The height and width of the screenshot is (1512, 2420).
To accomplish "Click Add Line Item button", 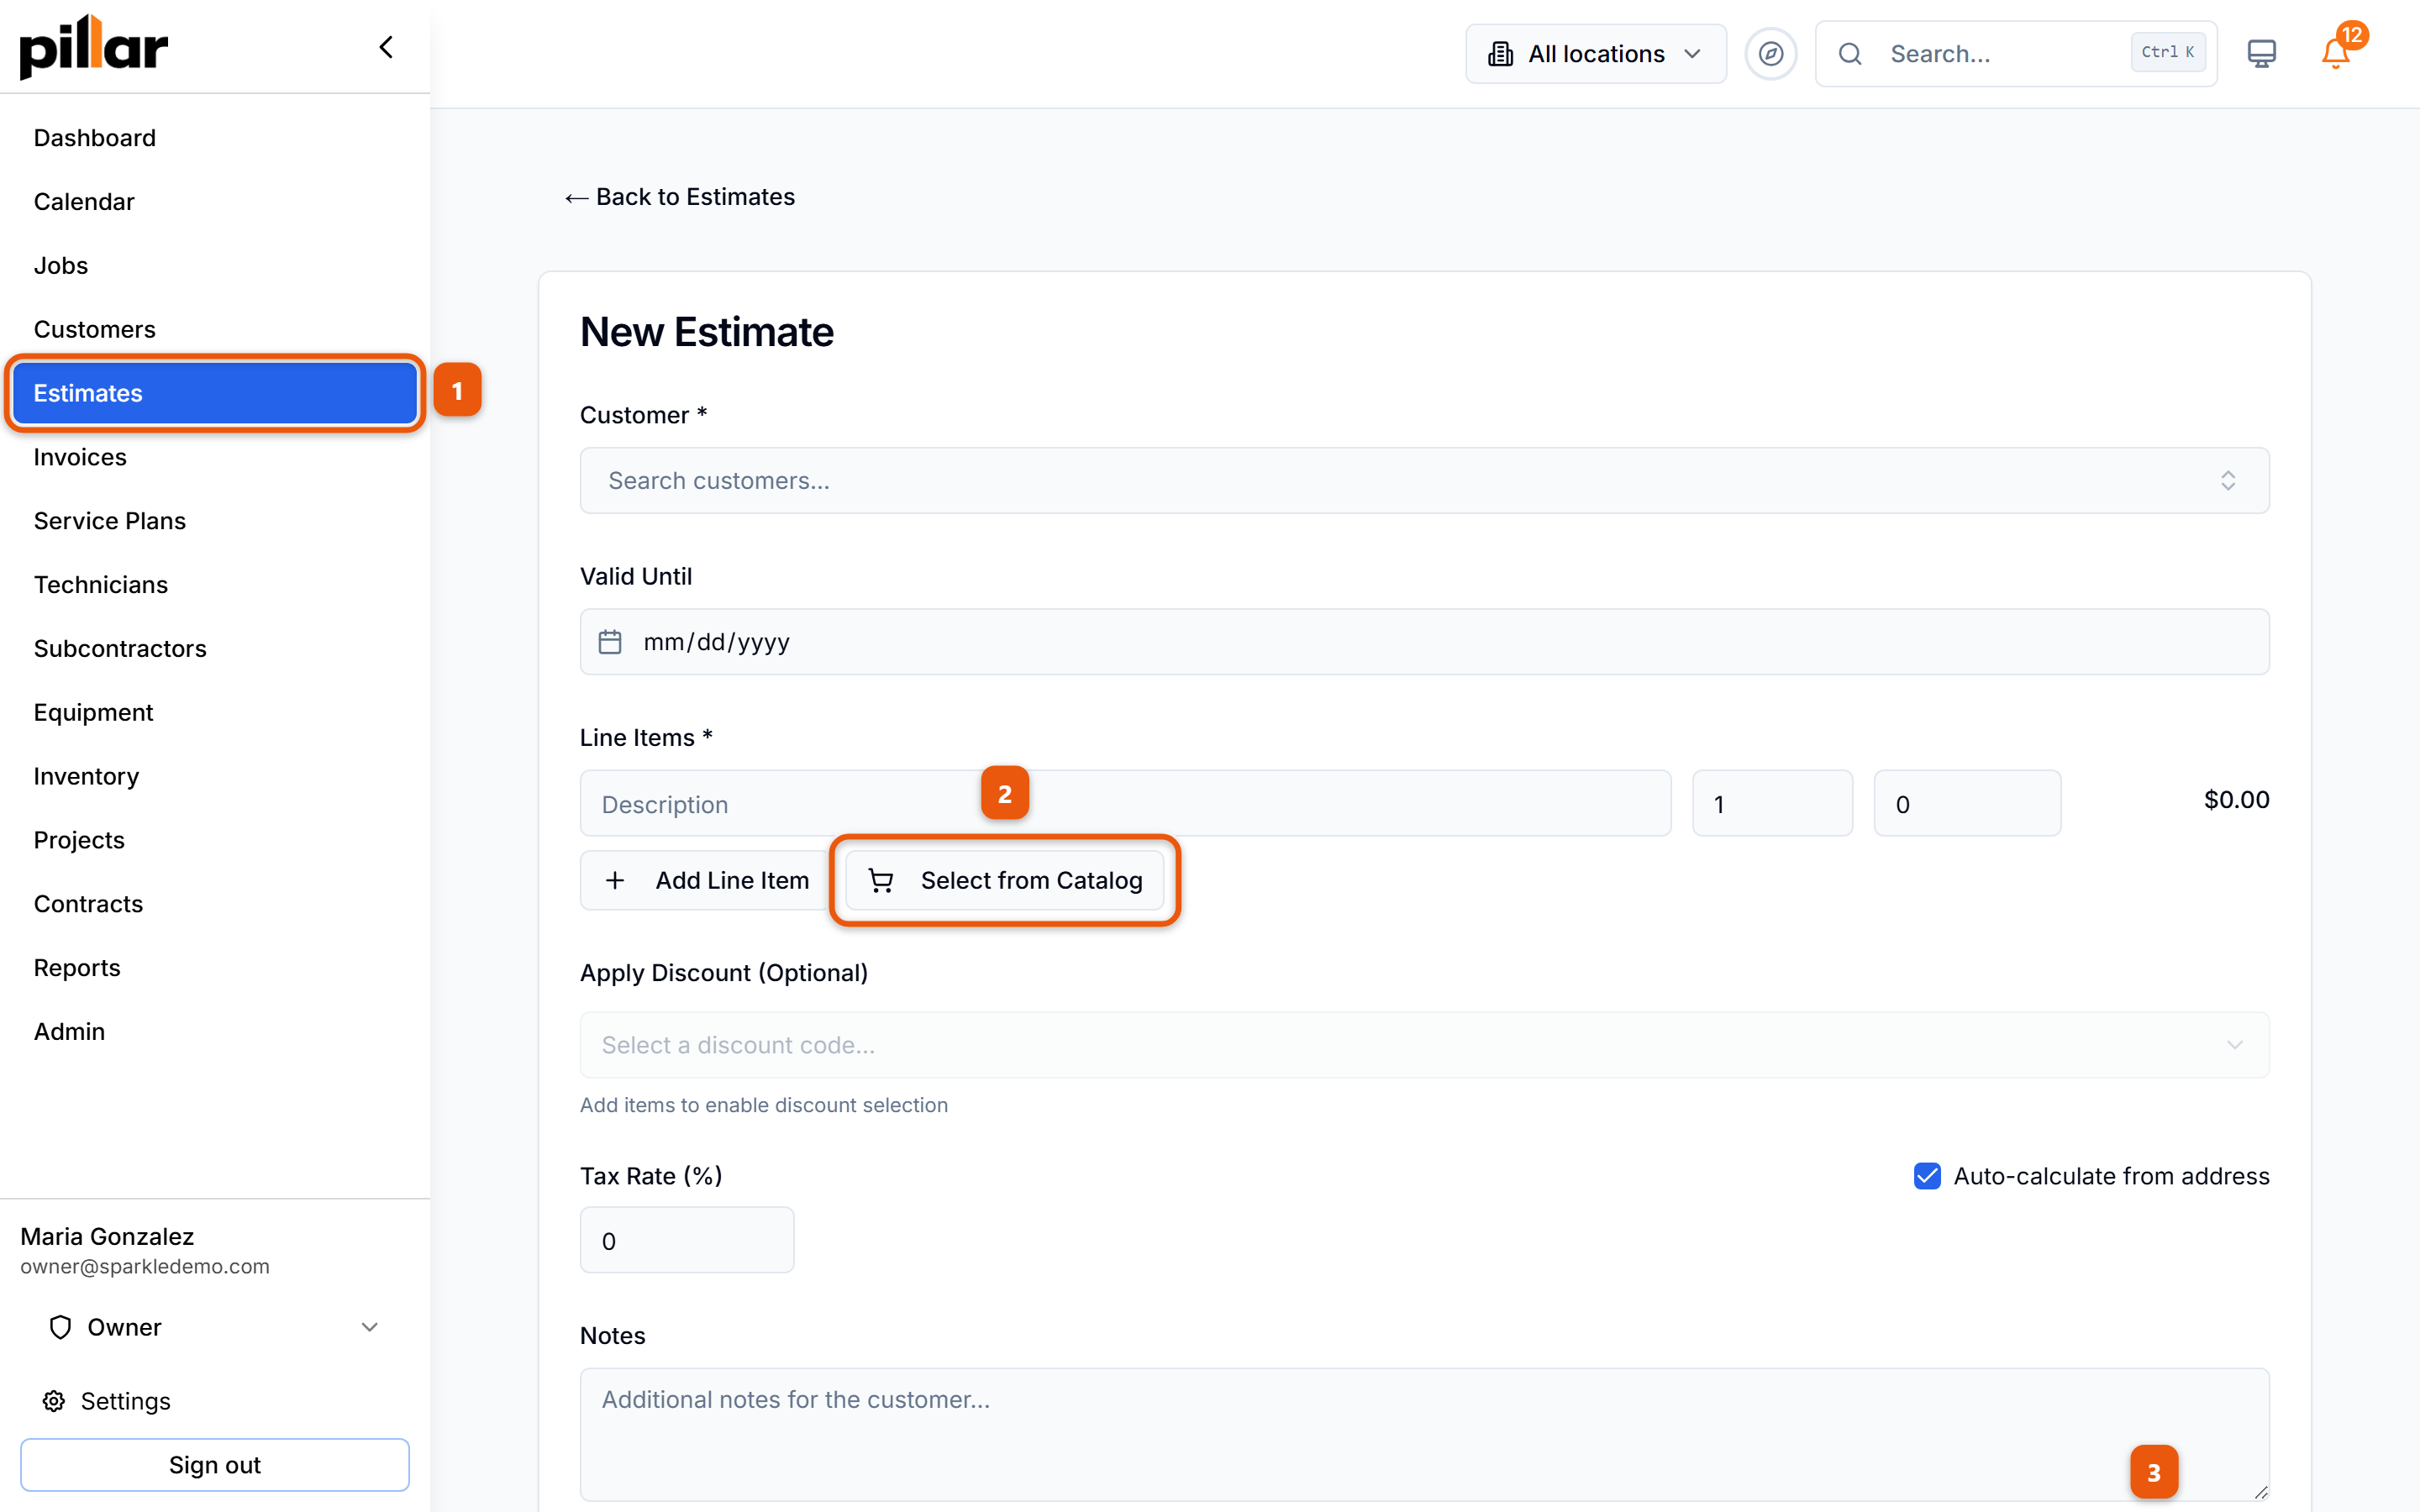I will tap(707, 880).
